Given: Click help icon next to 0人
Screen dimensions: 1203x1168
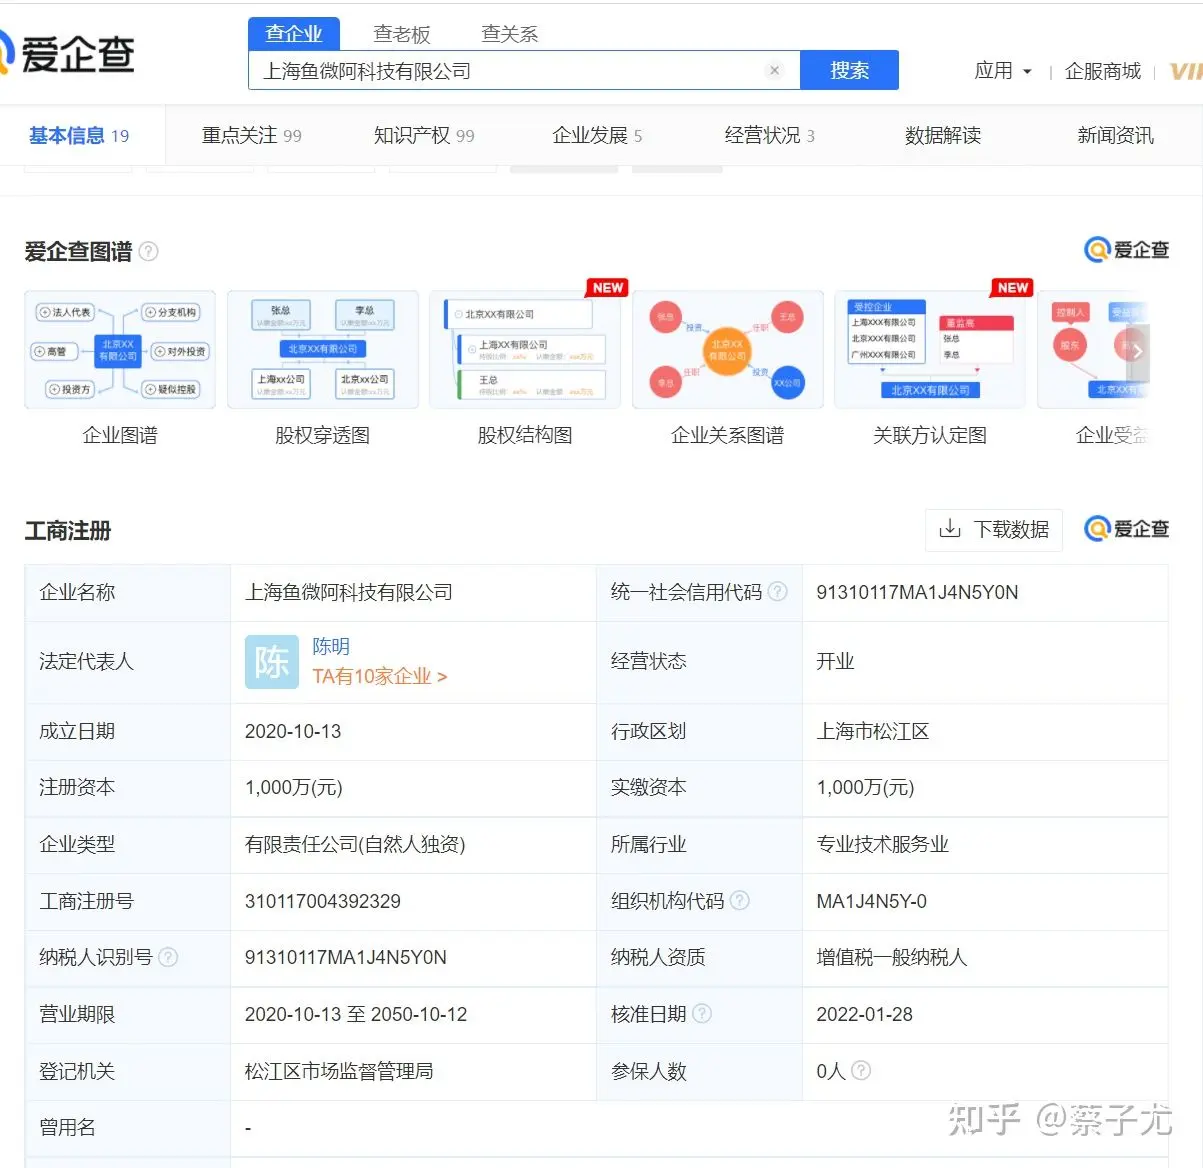Looking at the screenshot, I should point(860,1070).
